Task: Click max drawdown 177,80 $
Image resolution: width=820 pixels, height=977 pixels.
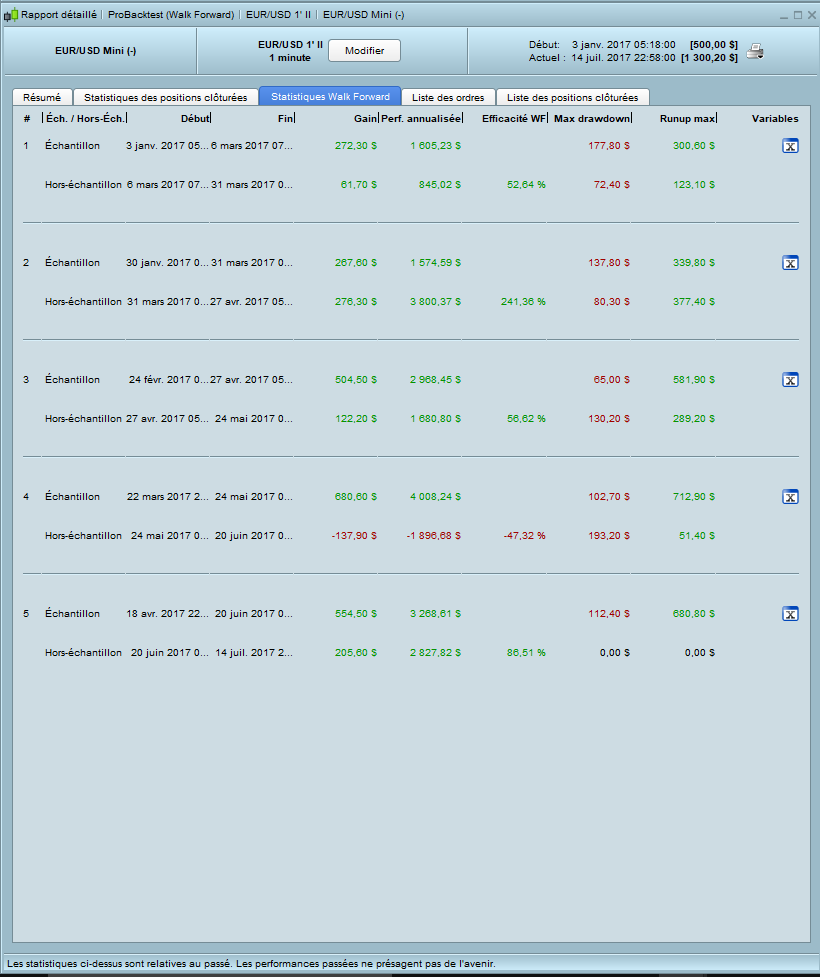Action: (x=609, y=146)
